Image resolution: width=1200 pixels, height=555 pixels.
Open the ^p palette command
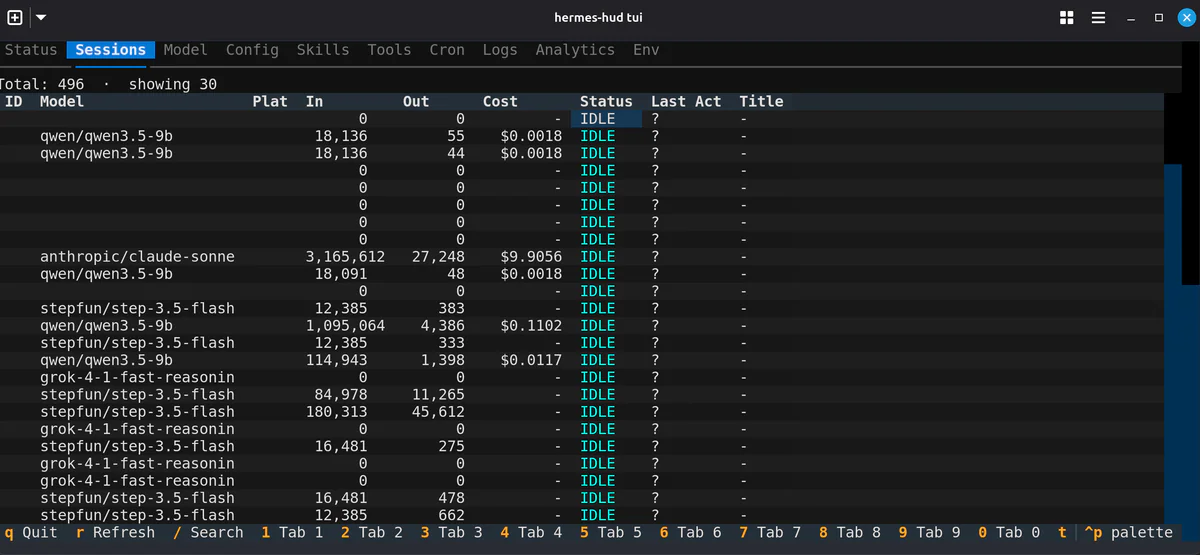[x=1128, y=533]
